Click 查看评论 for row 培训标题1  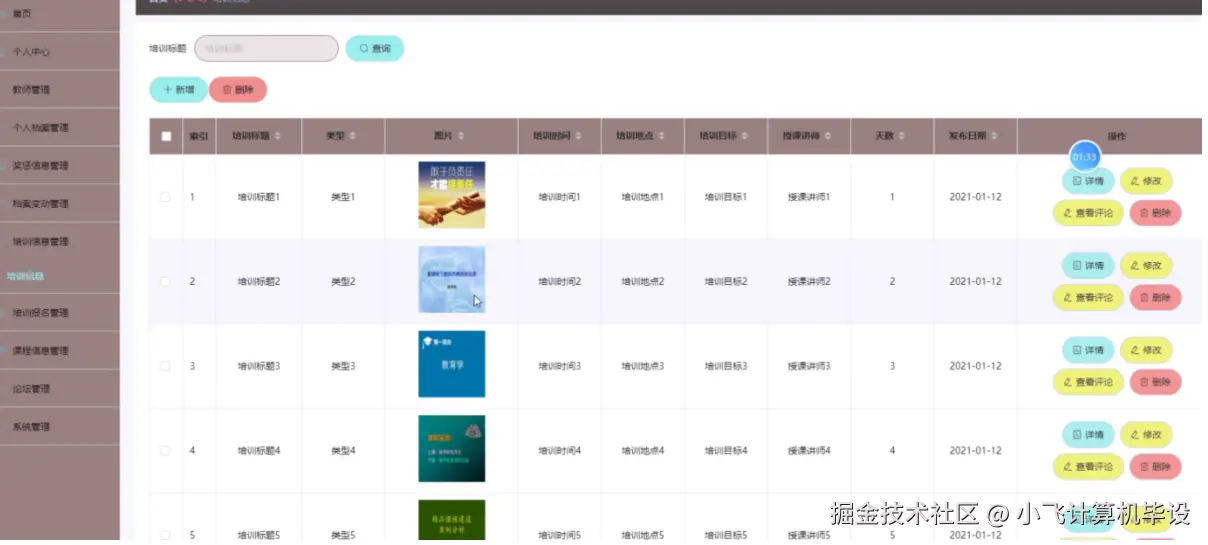click(1088, 213)
